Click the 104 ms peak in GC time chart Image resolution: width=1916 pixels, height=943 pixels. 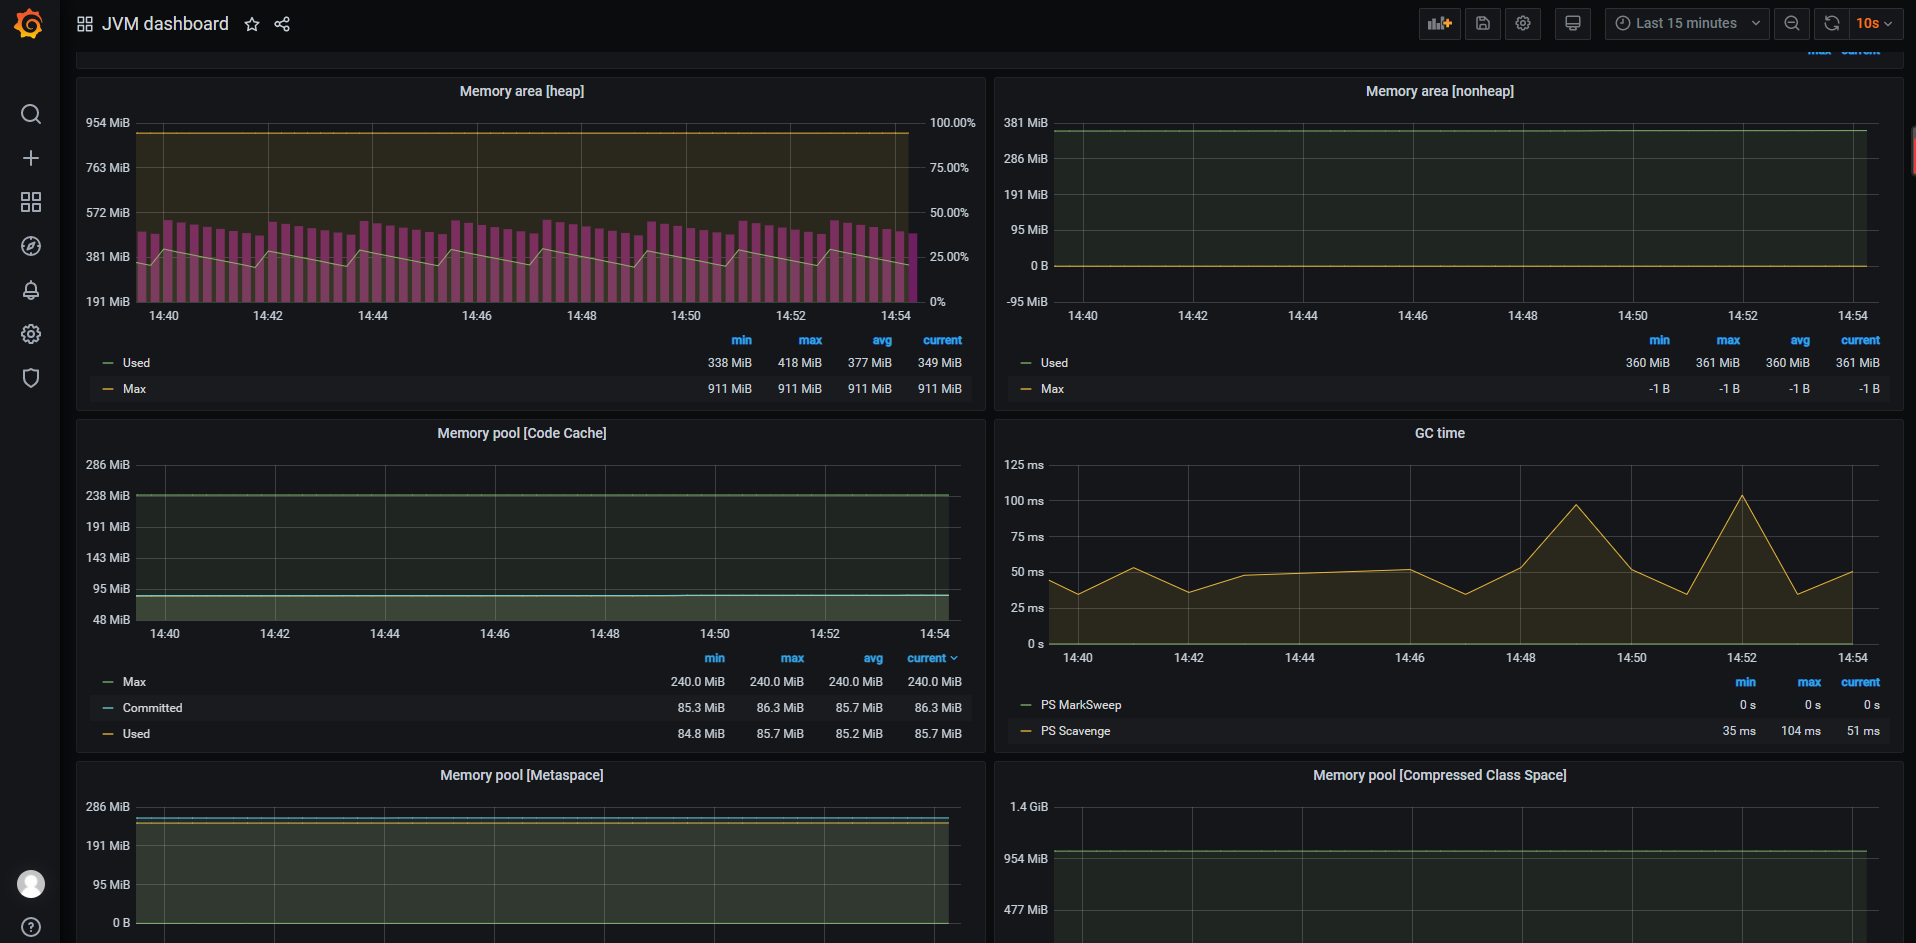1742,496
